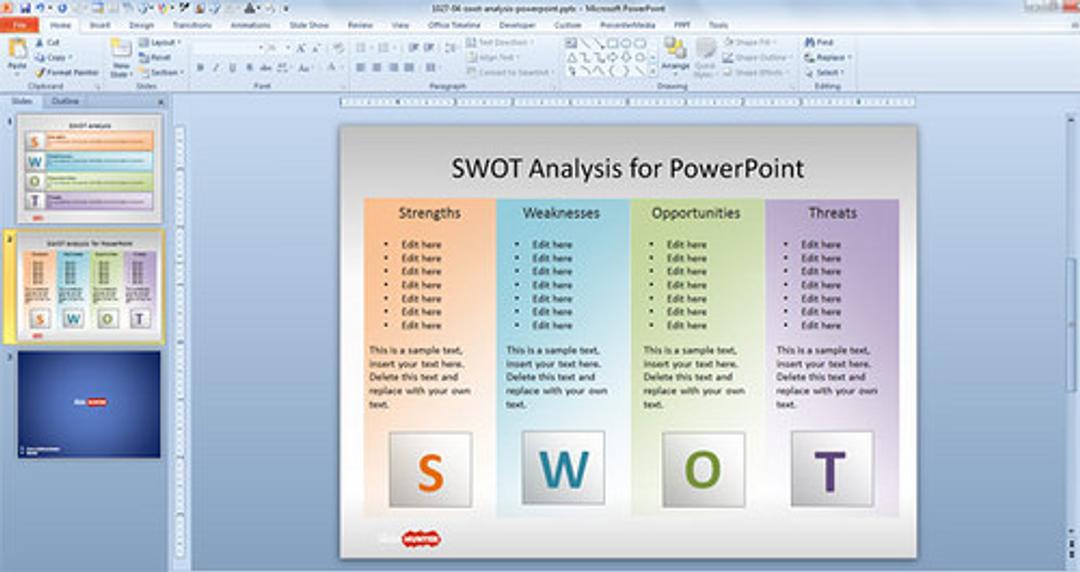Click the slide title 'SWOT Analysis for PowerPoint'
Viewport: 1080px width, 572px height.
click(x=627, y=168)
